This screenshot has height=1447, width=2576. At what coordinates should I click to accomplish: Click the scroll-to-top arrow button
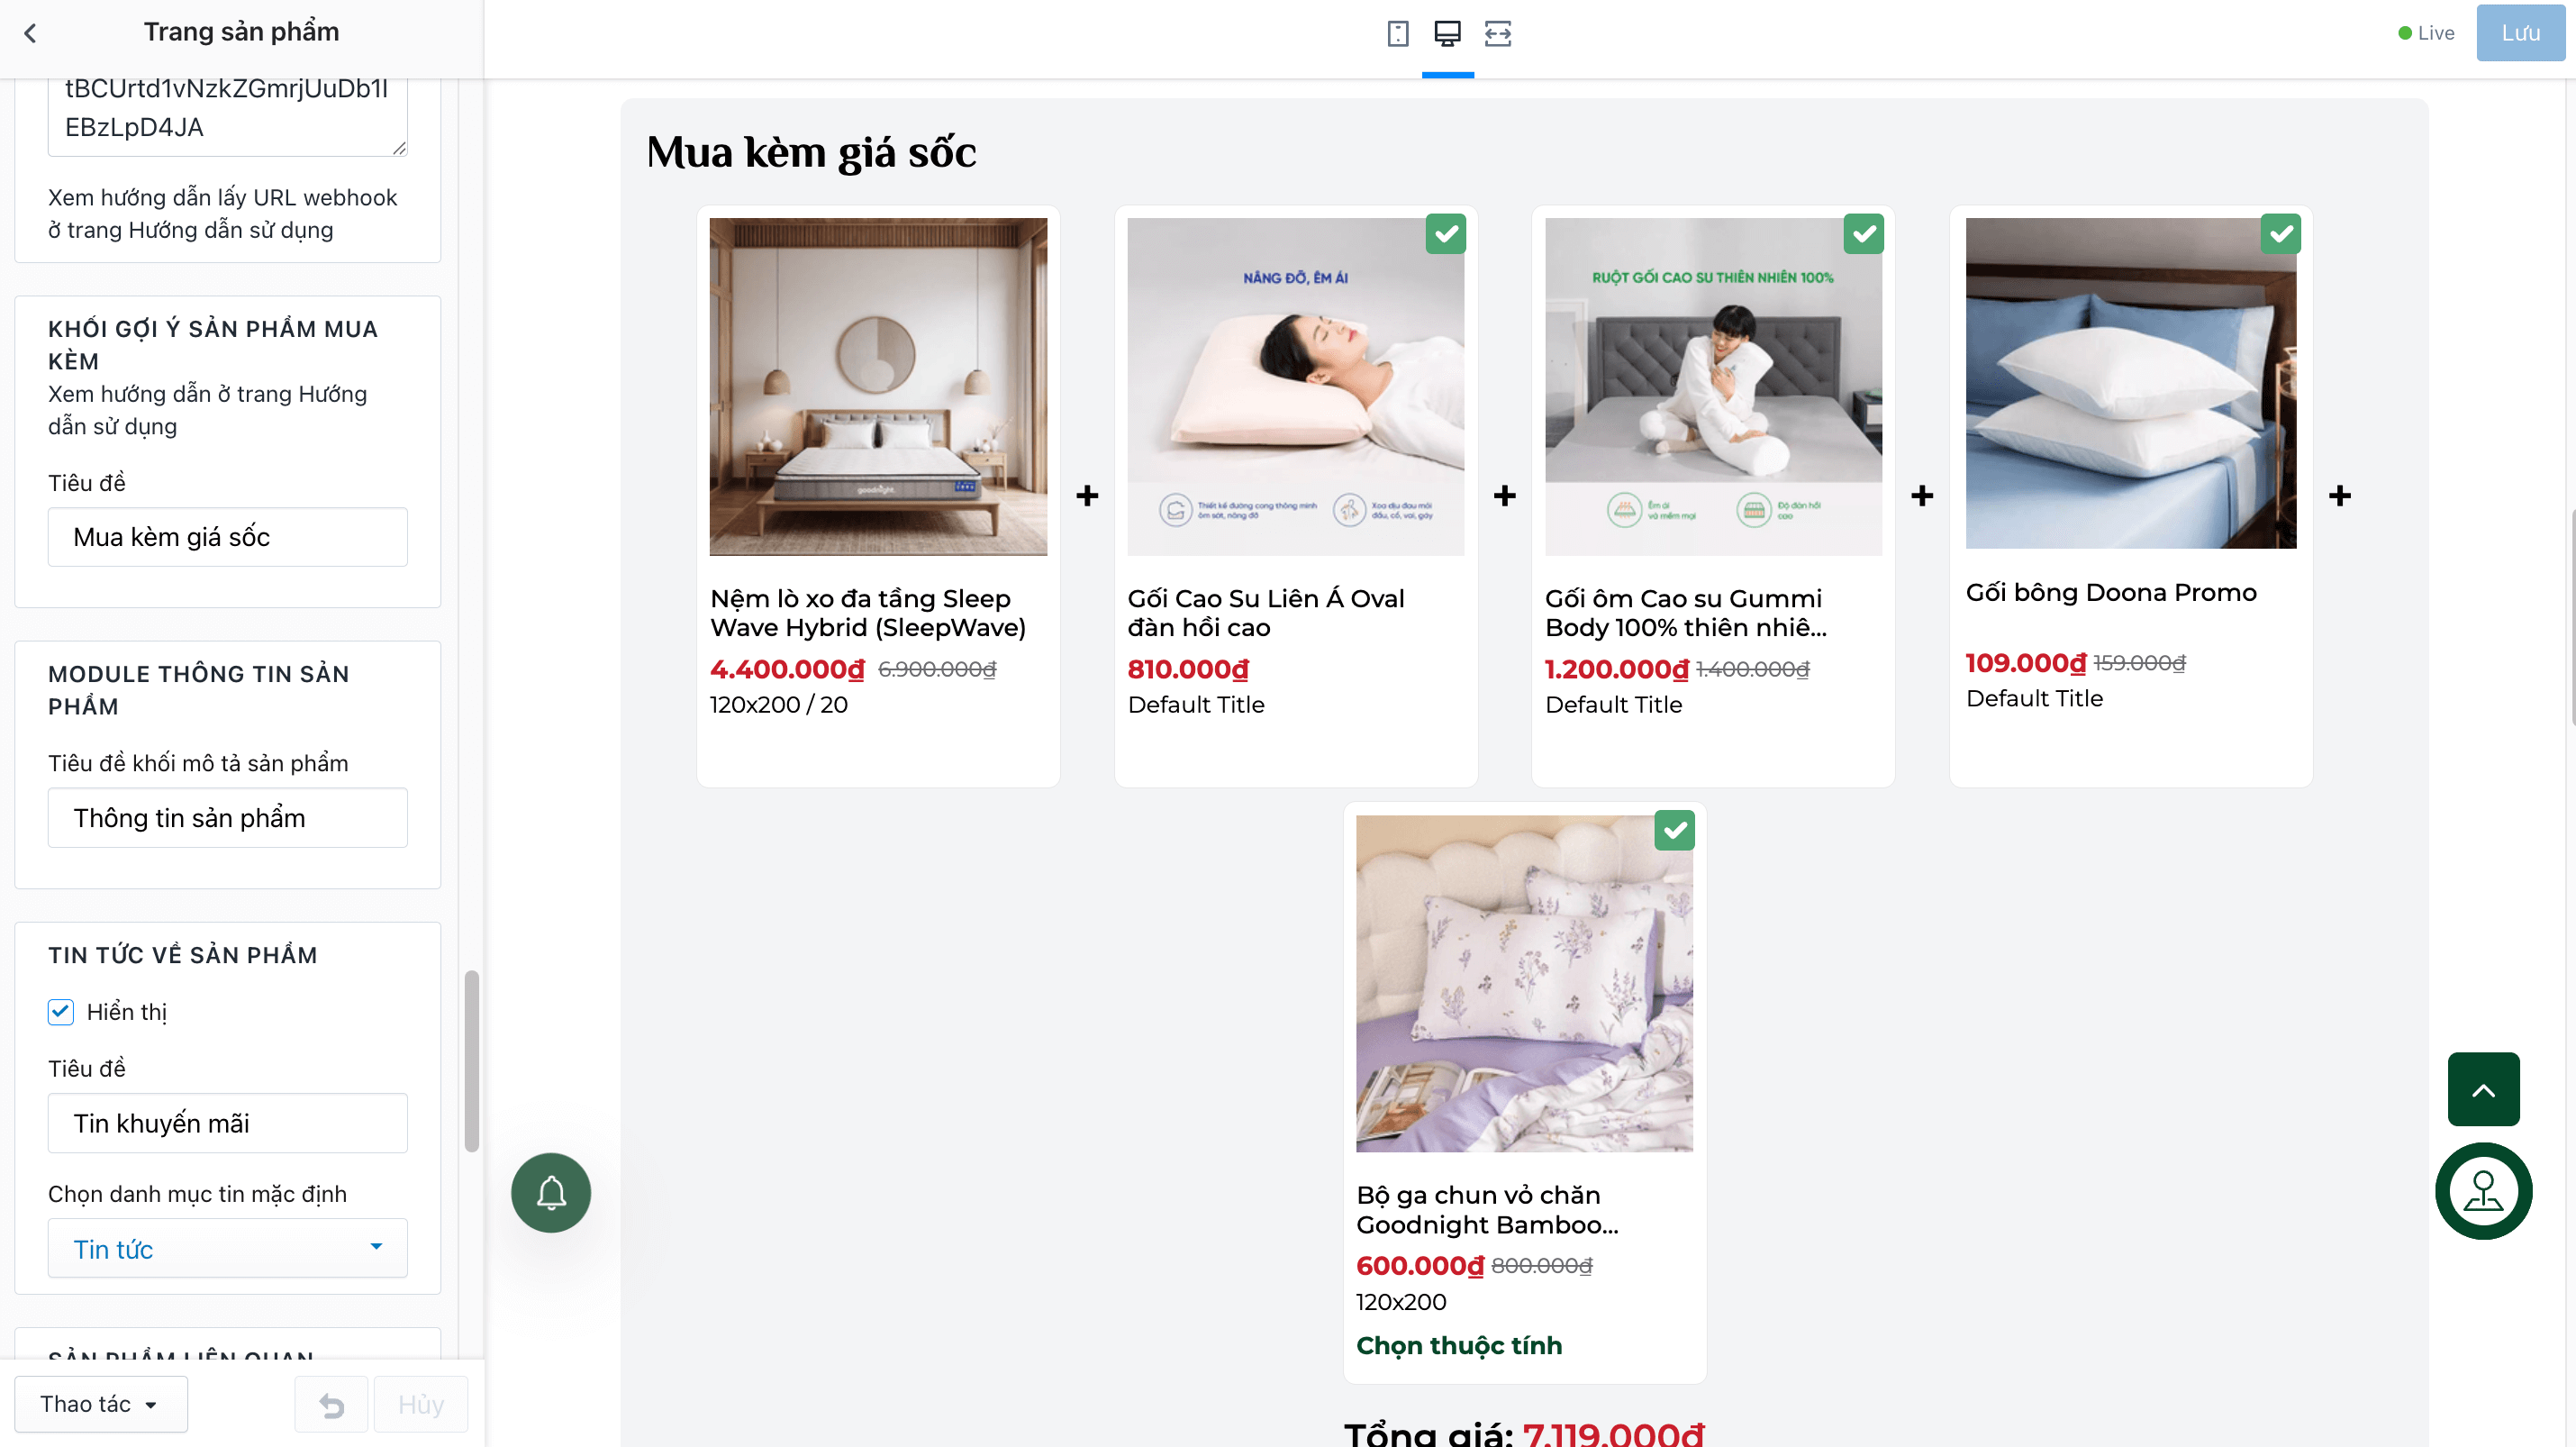[x=2483, y=1089]
